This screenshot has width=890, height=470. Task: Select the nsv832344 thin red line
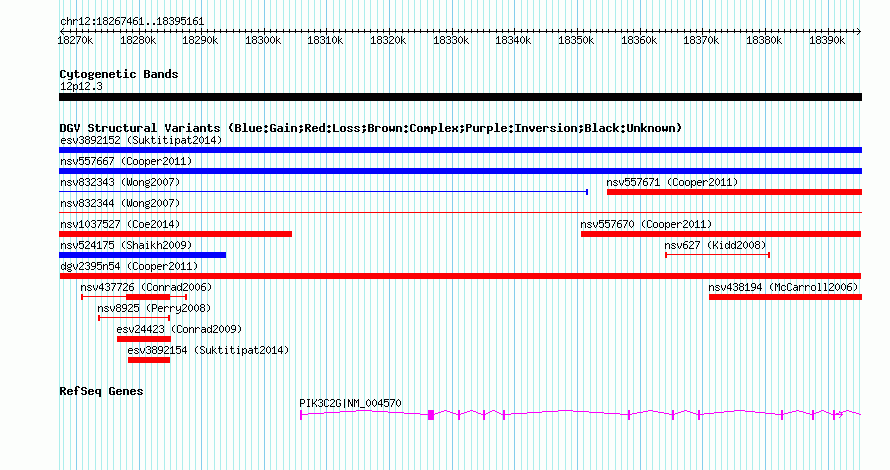pyautogui.click(x=460, y=213)
